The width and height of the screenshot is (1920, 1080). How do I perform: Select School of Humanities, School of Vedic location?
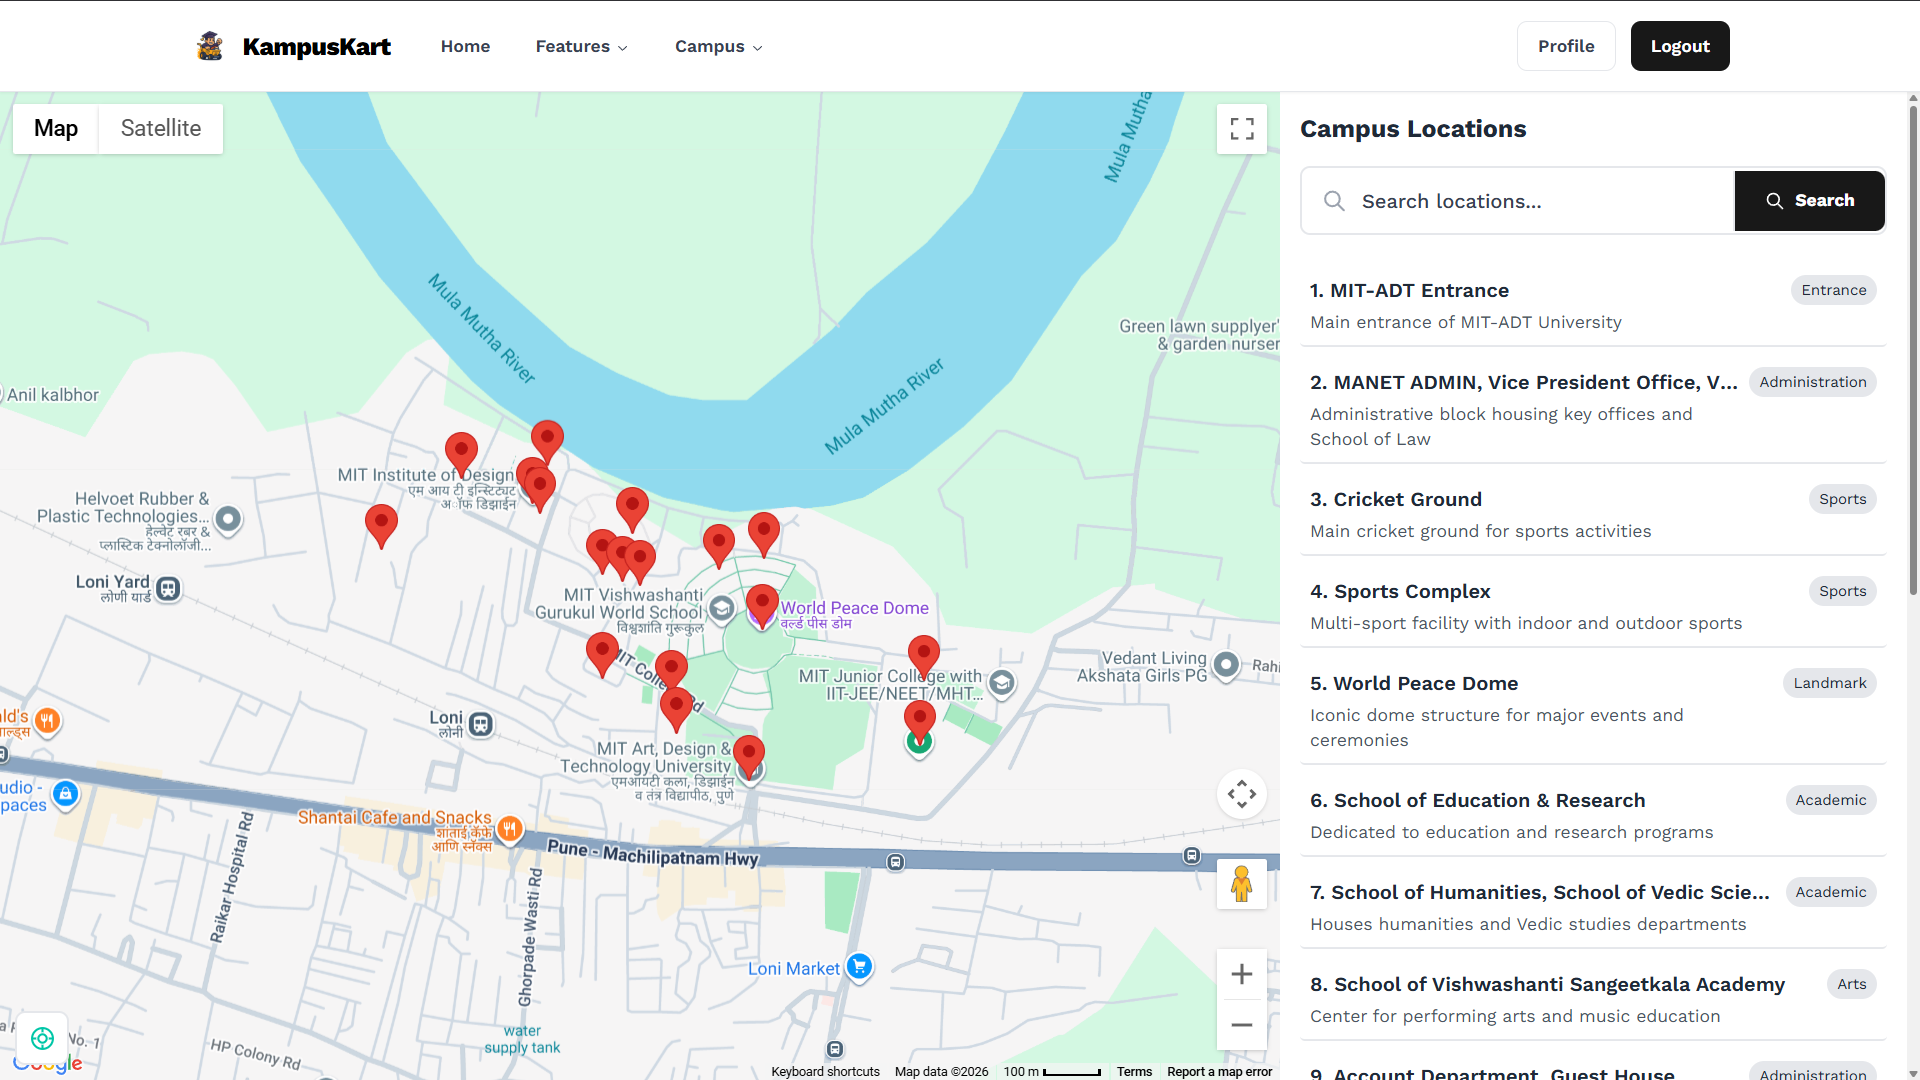pos(1593,907)
